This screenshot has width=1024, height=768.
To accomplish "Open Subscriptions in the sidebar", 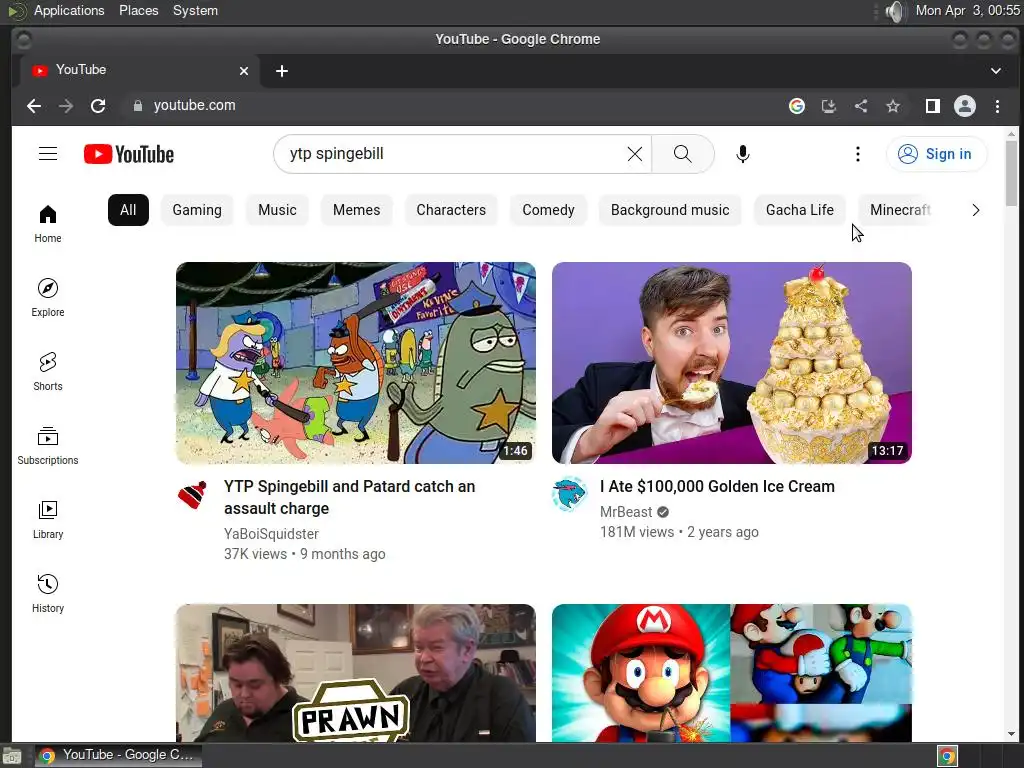I will [x=48, y=445].
